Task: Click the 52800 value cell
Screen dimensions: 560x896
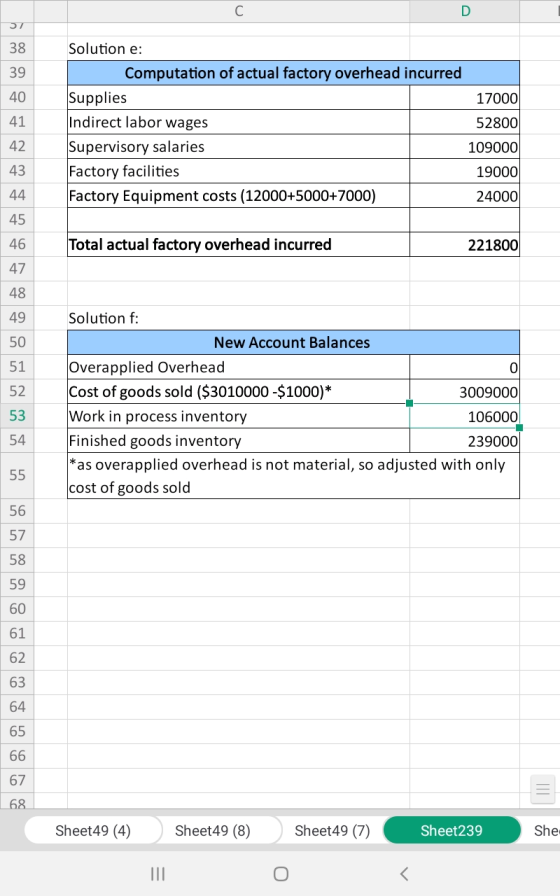Action: click(x=465, y=122)
